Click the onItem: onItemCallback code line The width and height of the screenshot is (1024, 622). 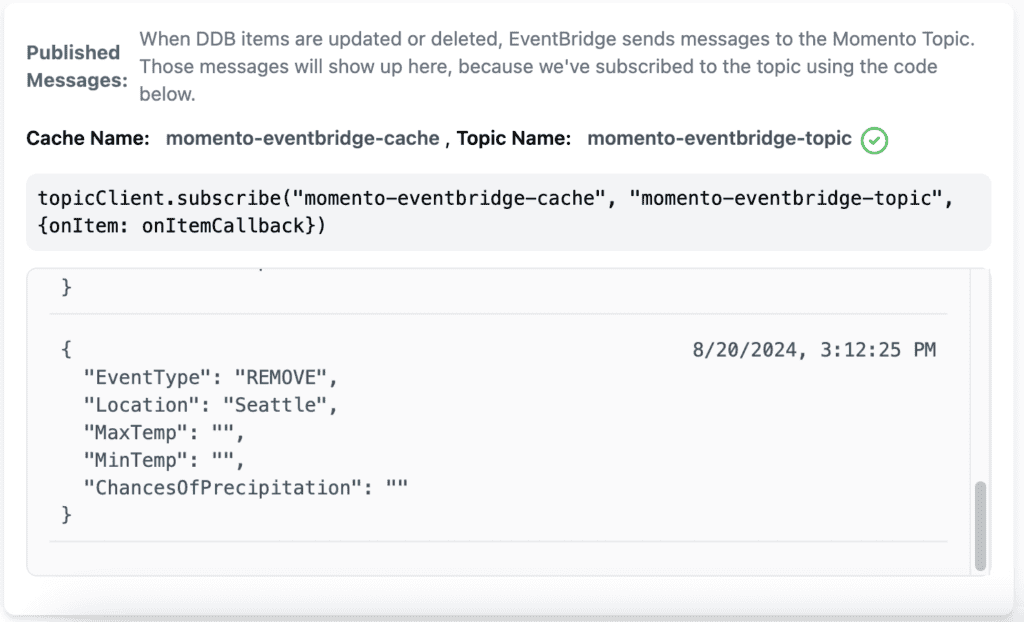182,225
